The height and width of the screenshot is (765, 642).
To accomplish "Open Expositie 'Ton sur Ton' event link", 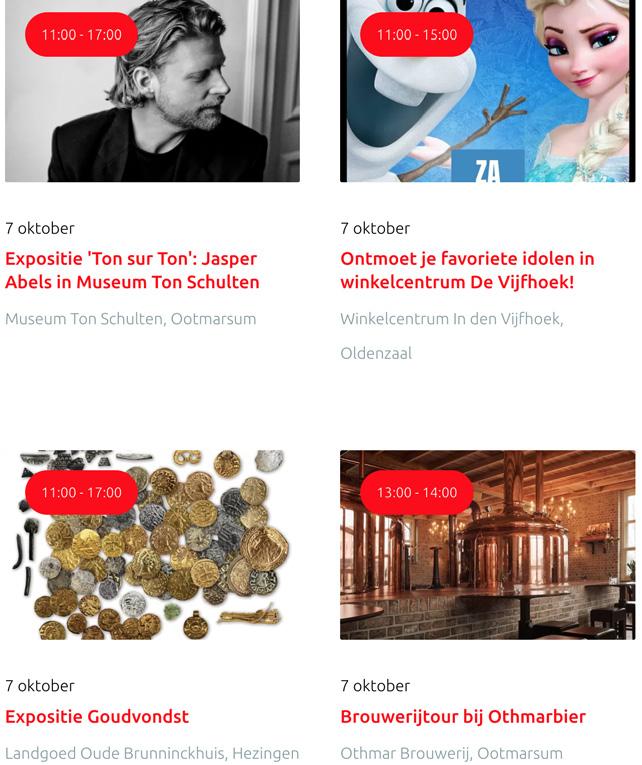I will (x=132, y=270).
